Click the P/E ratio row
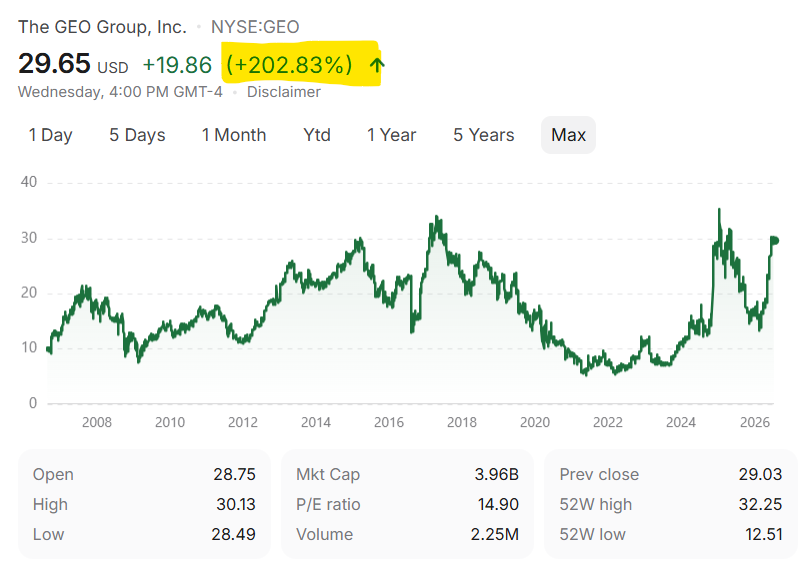This screenshot has height=571, width=811. pos(407,504)
